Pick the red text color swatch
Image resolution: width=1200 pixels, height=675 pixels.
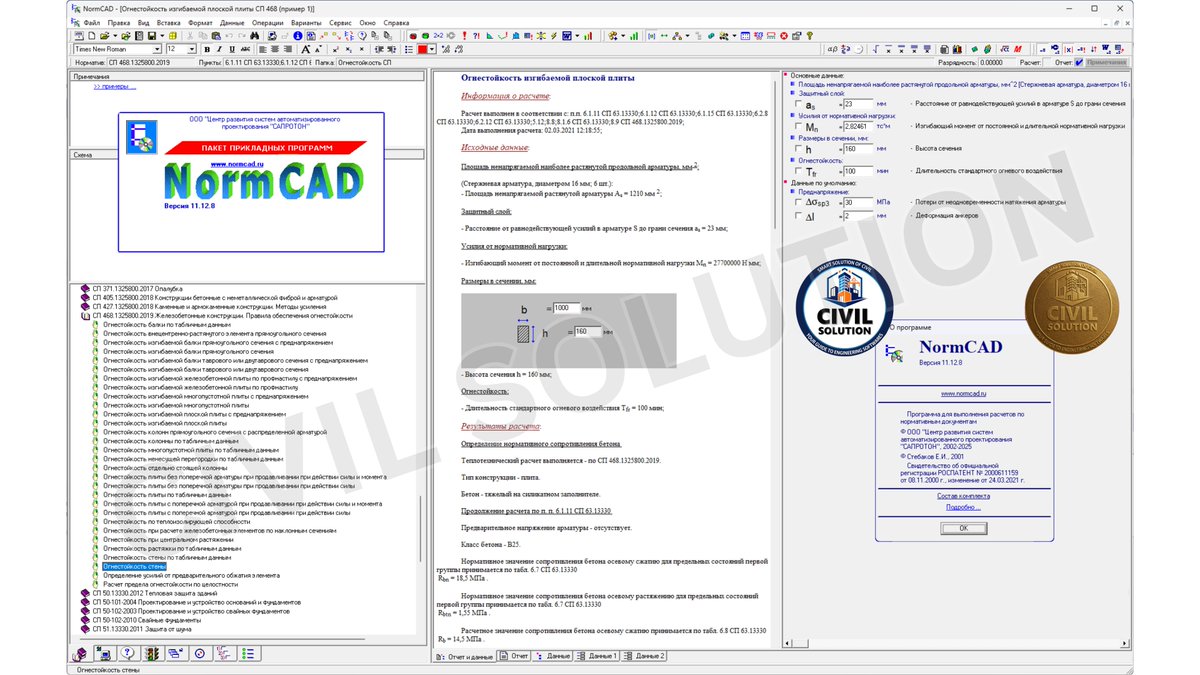(x=422, y=49)
